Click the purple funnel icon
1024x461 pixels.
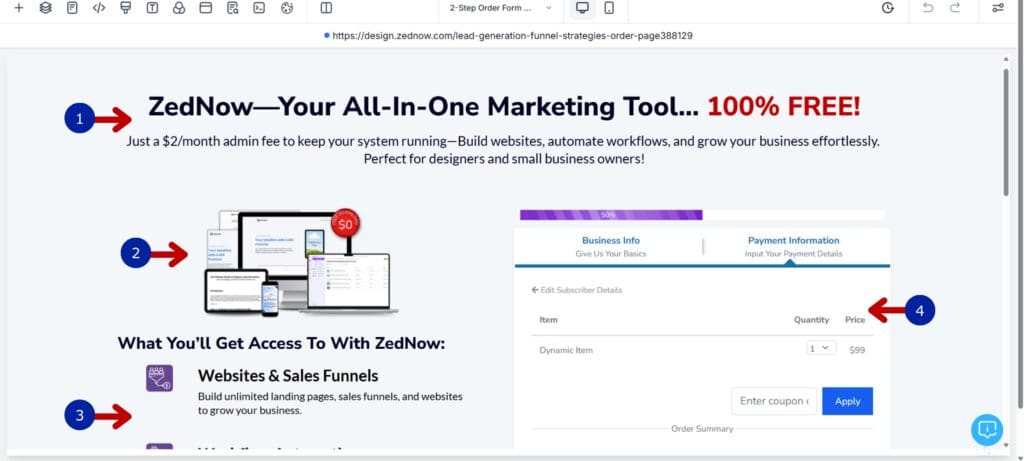pos(159,378)
